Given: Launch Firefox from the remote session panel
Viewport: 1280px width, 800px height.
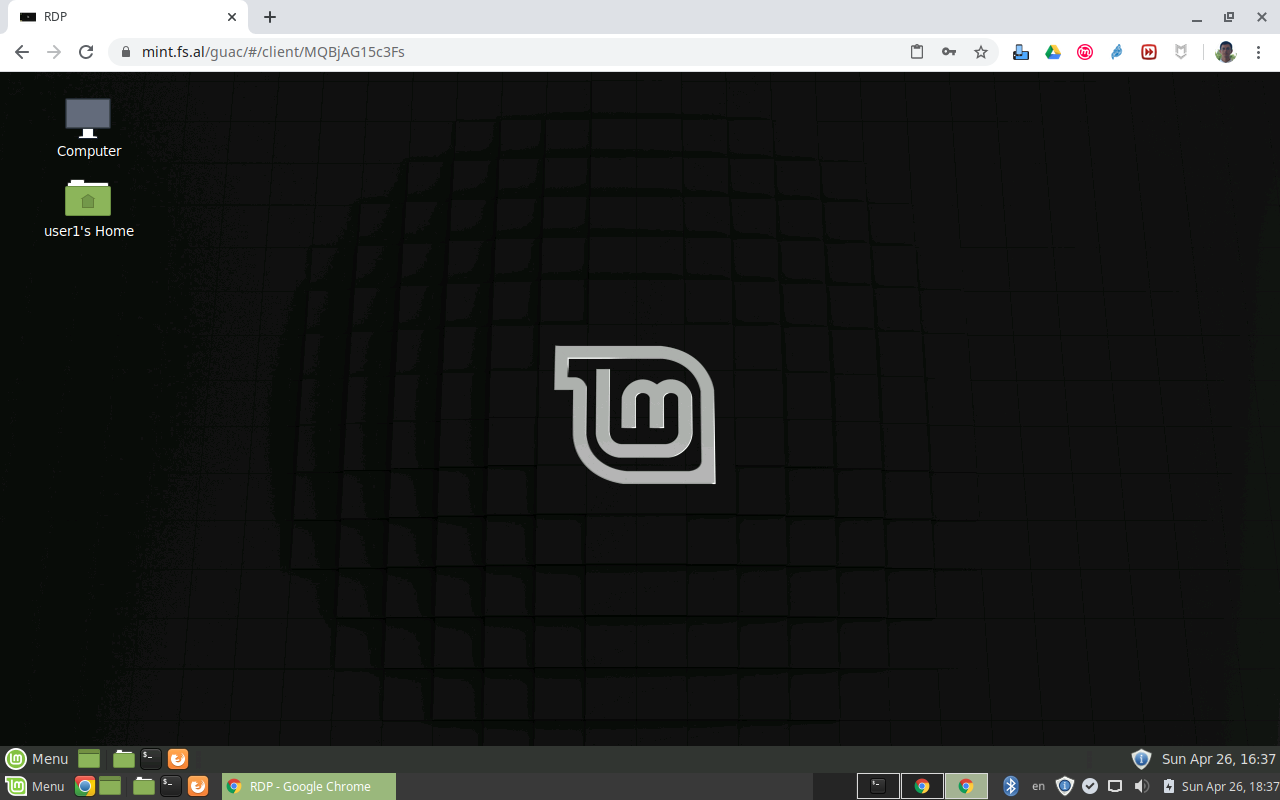Looking at the screenshot, I should 178,759.
